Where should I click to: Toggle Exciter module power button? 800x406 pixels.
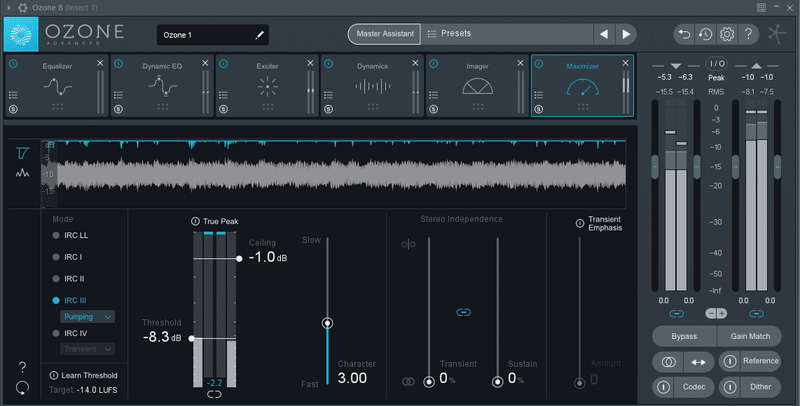coord(223,64)
